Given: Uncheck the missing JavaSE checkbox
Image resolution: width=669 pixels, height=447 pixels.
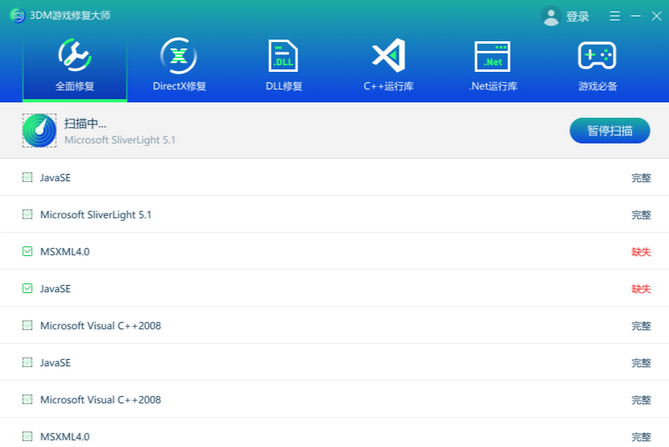Looking at the screenshot, I should tap(27, 289).
